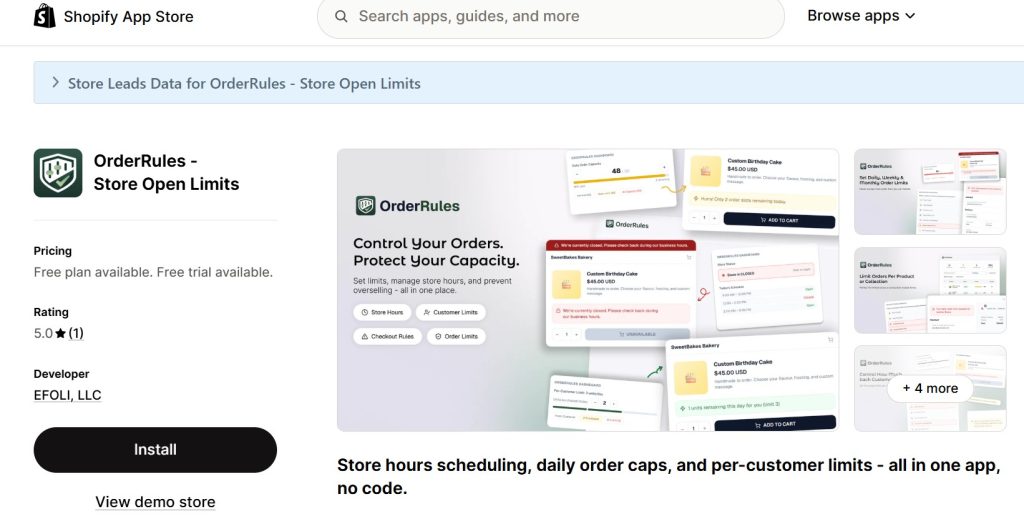The image size is (1024, 519).
Task: Click the OrderRules - Store Open Limits title
Action: click(x=167, y=172)
